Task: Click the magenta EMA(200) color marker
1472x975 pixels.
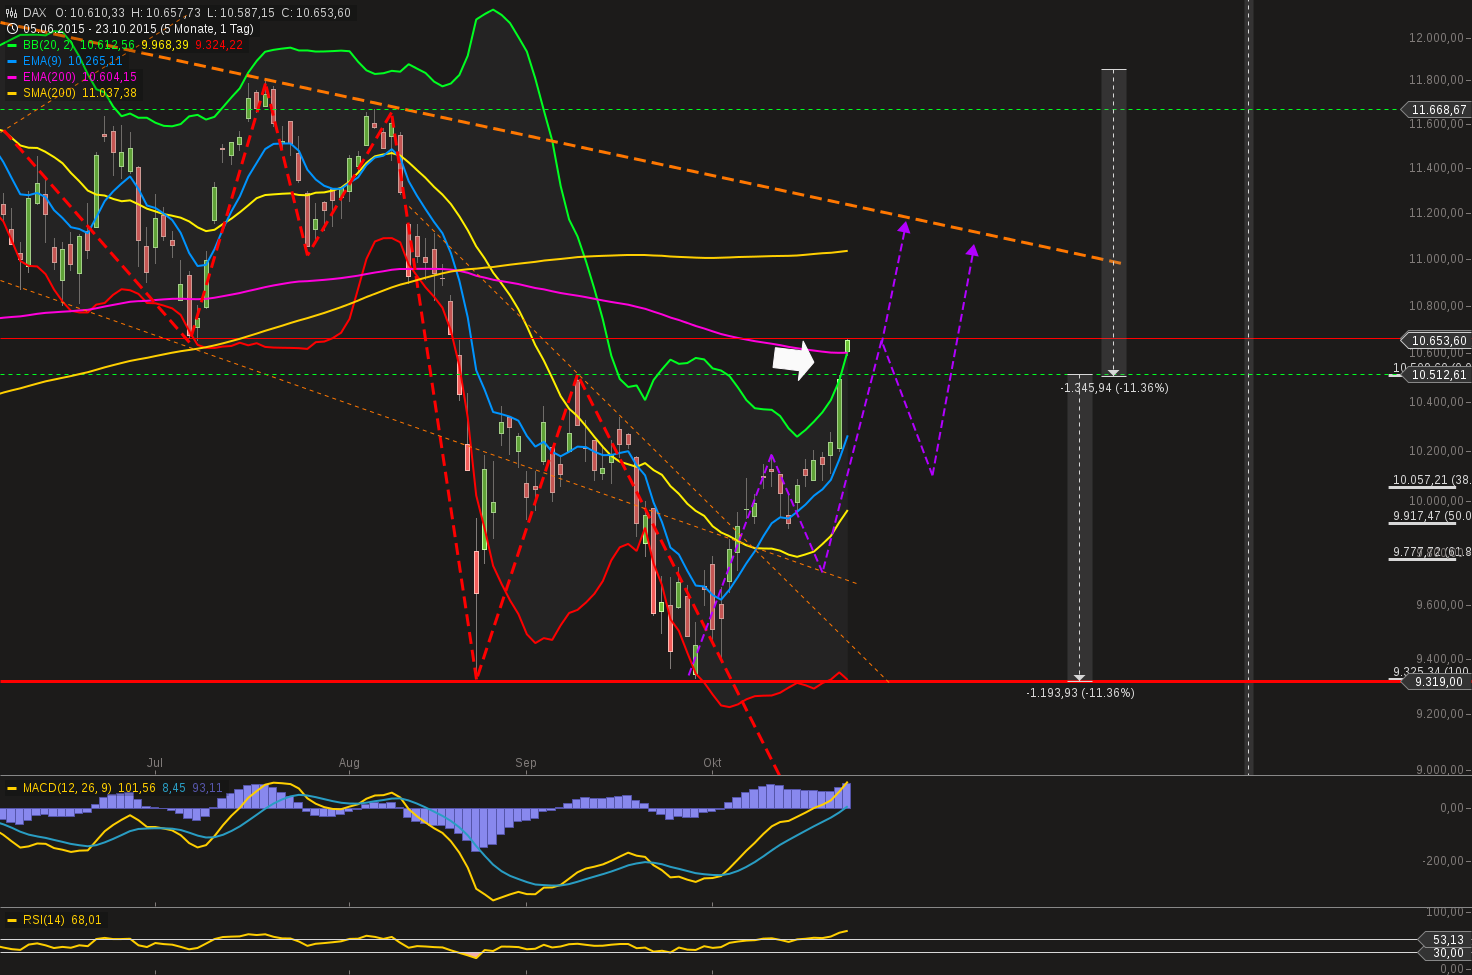Action: (12, 77)
